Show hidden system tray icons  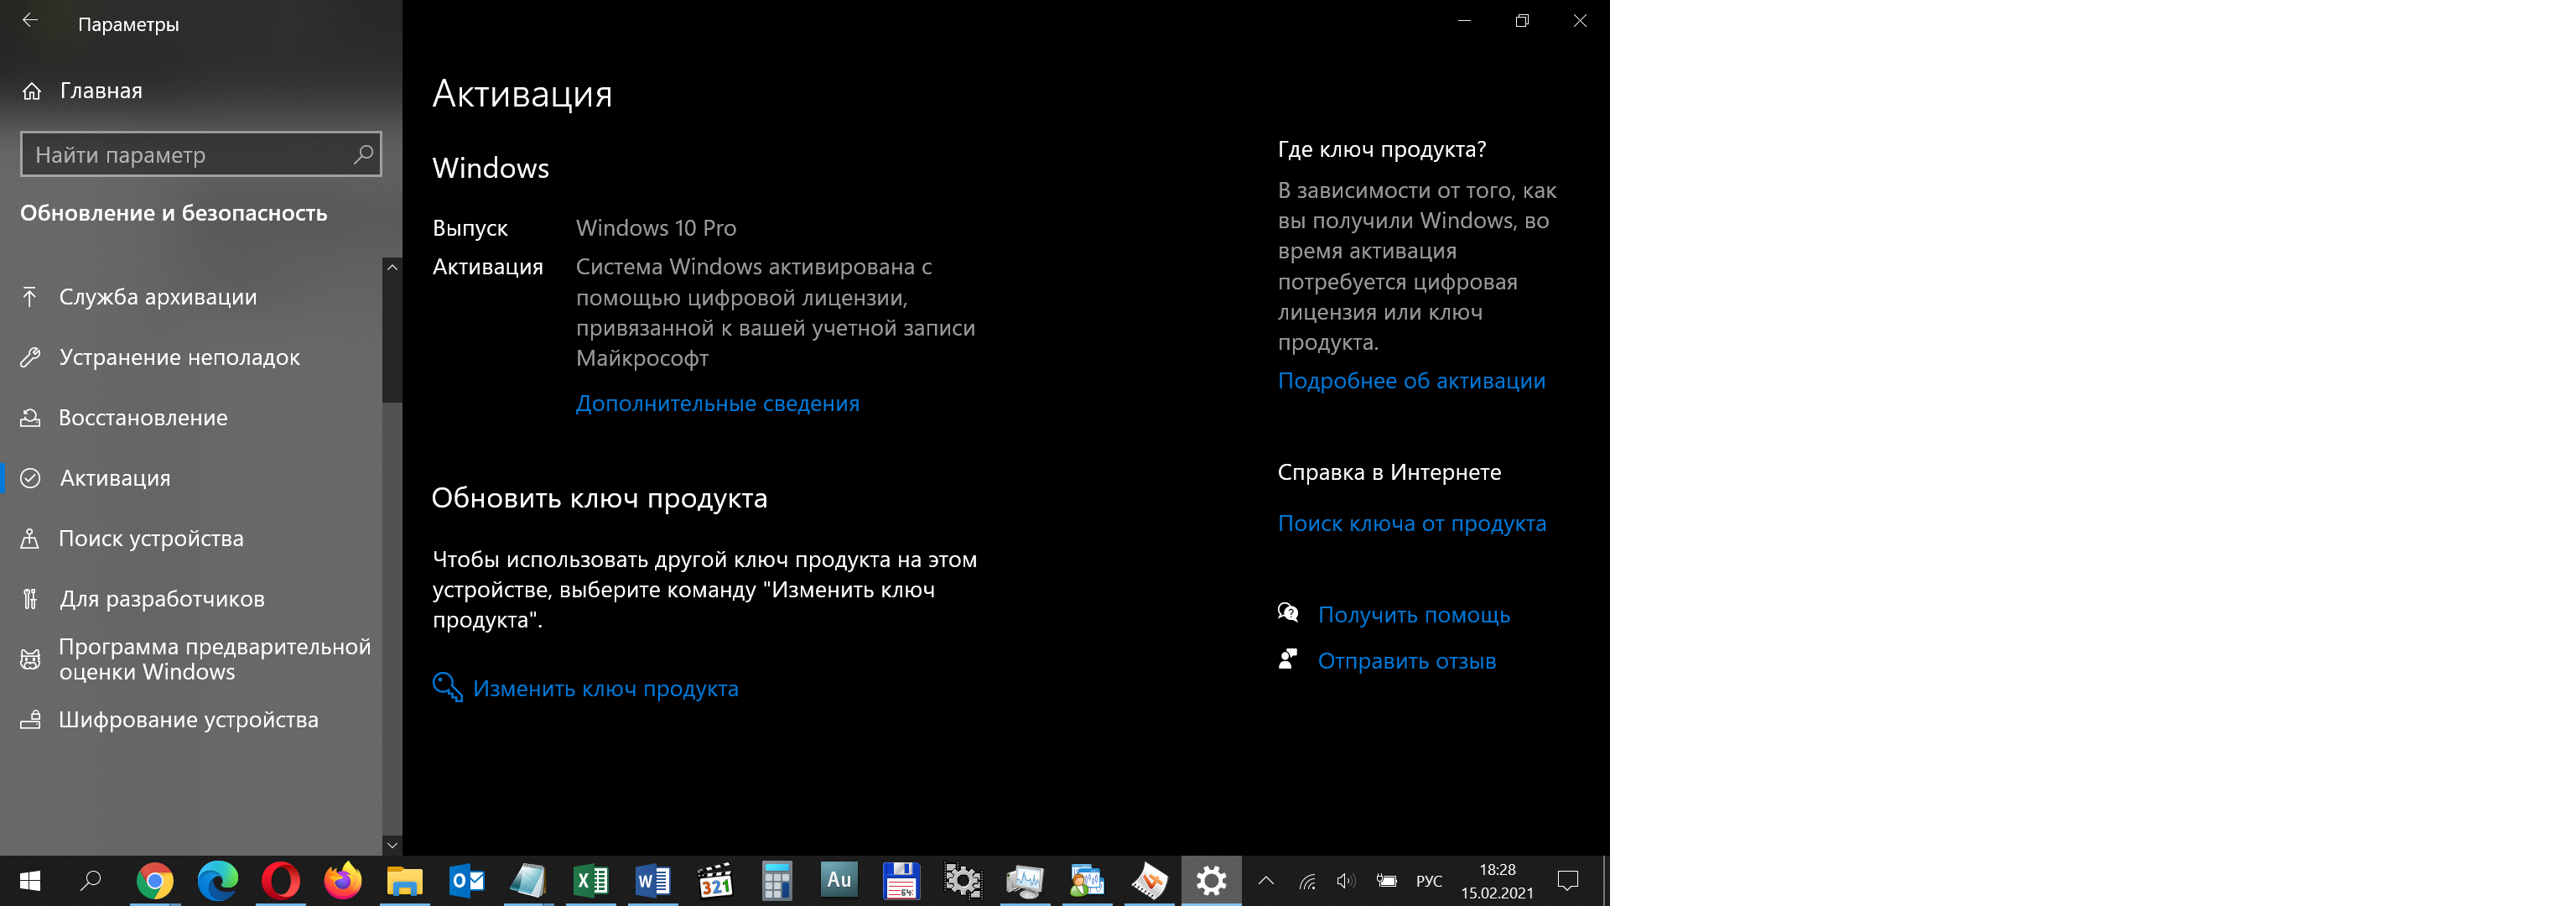(x=1266, y=881)
